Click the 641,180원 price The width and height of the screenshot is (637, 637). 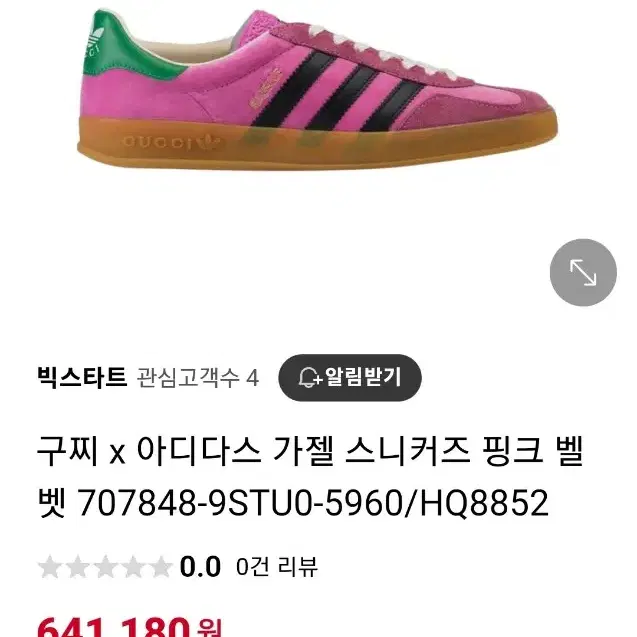pos(129,628)
